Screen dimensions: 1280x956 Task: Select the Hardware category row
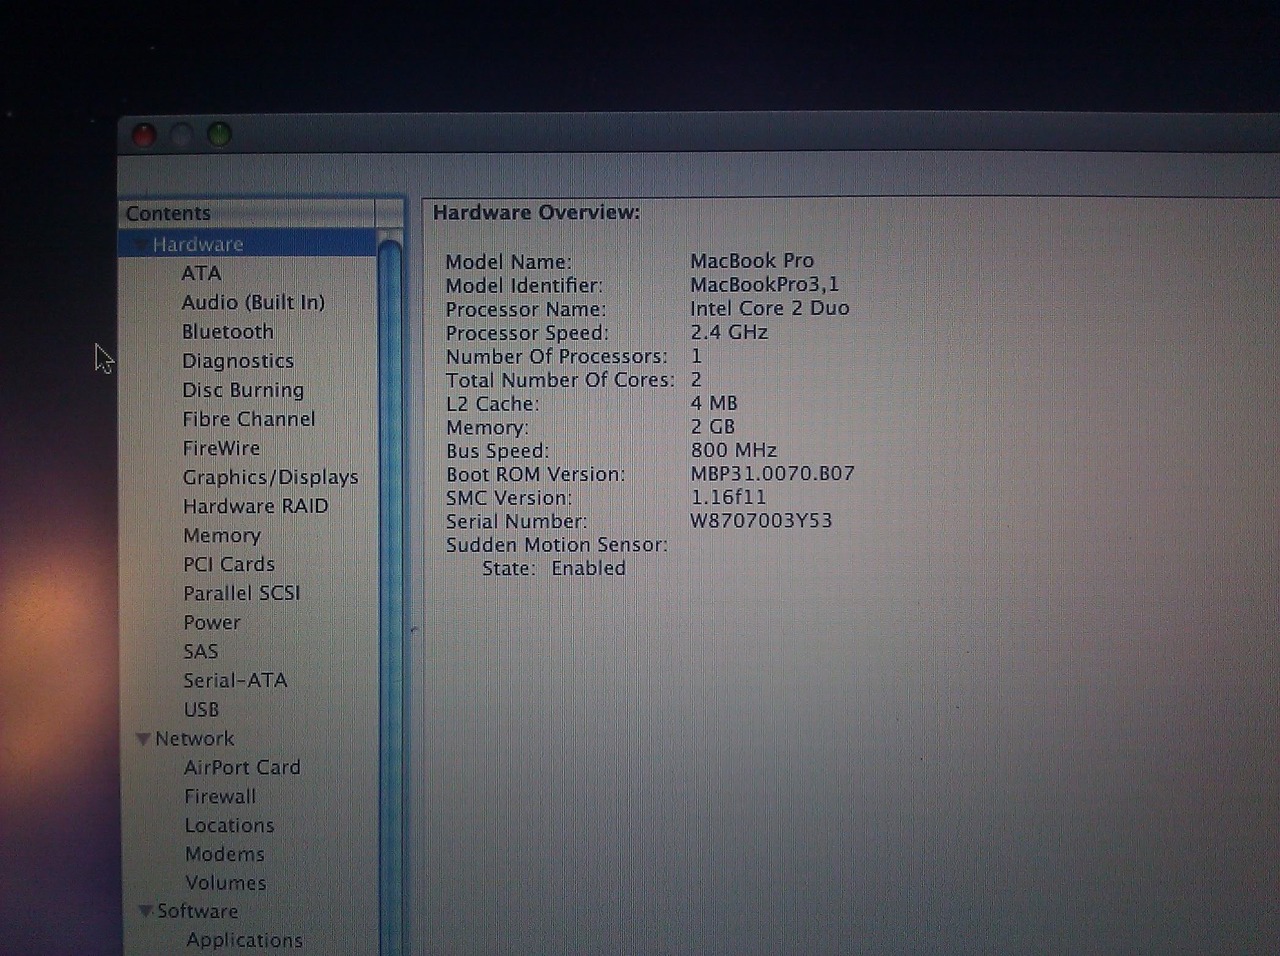click(x=248, y=244)
